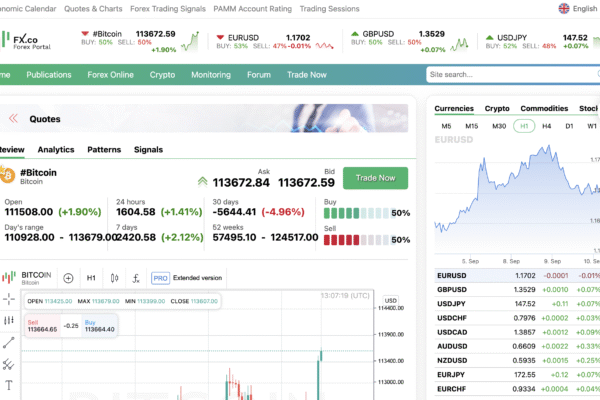The width and height of the screenshot is (600, 400).
Task: Click the green Trade Now button
Action: click(x=375, y=178)
